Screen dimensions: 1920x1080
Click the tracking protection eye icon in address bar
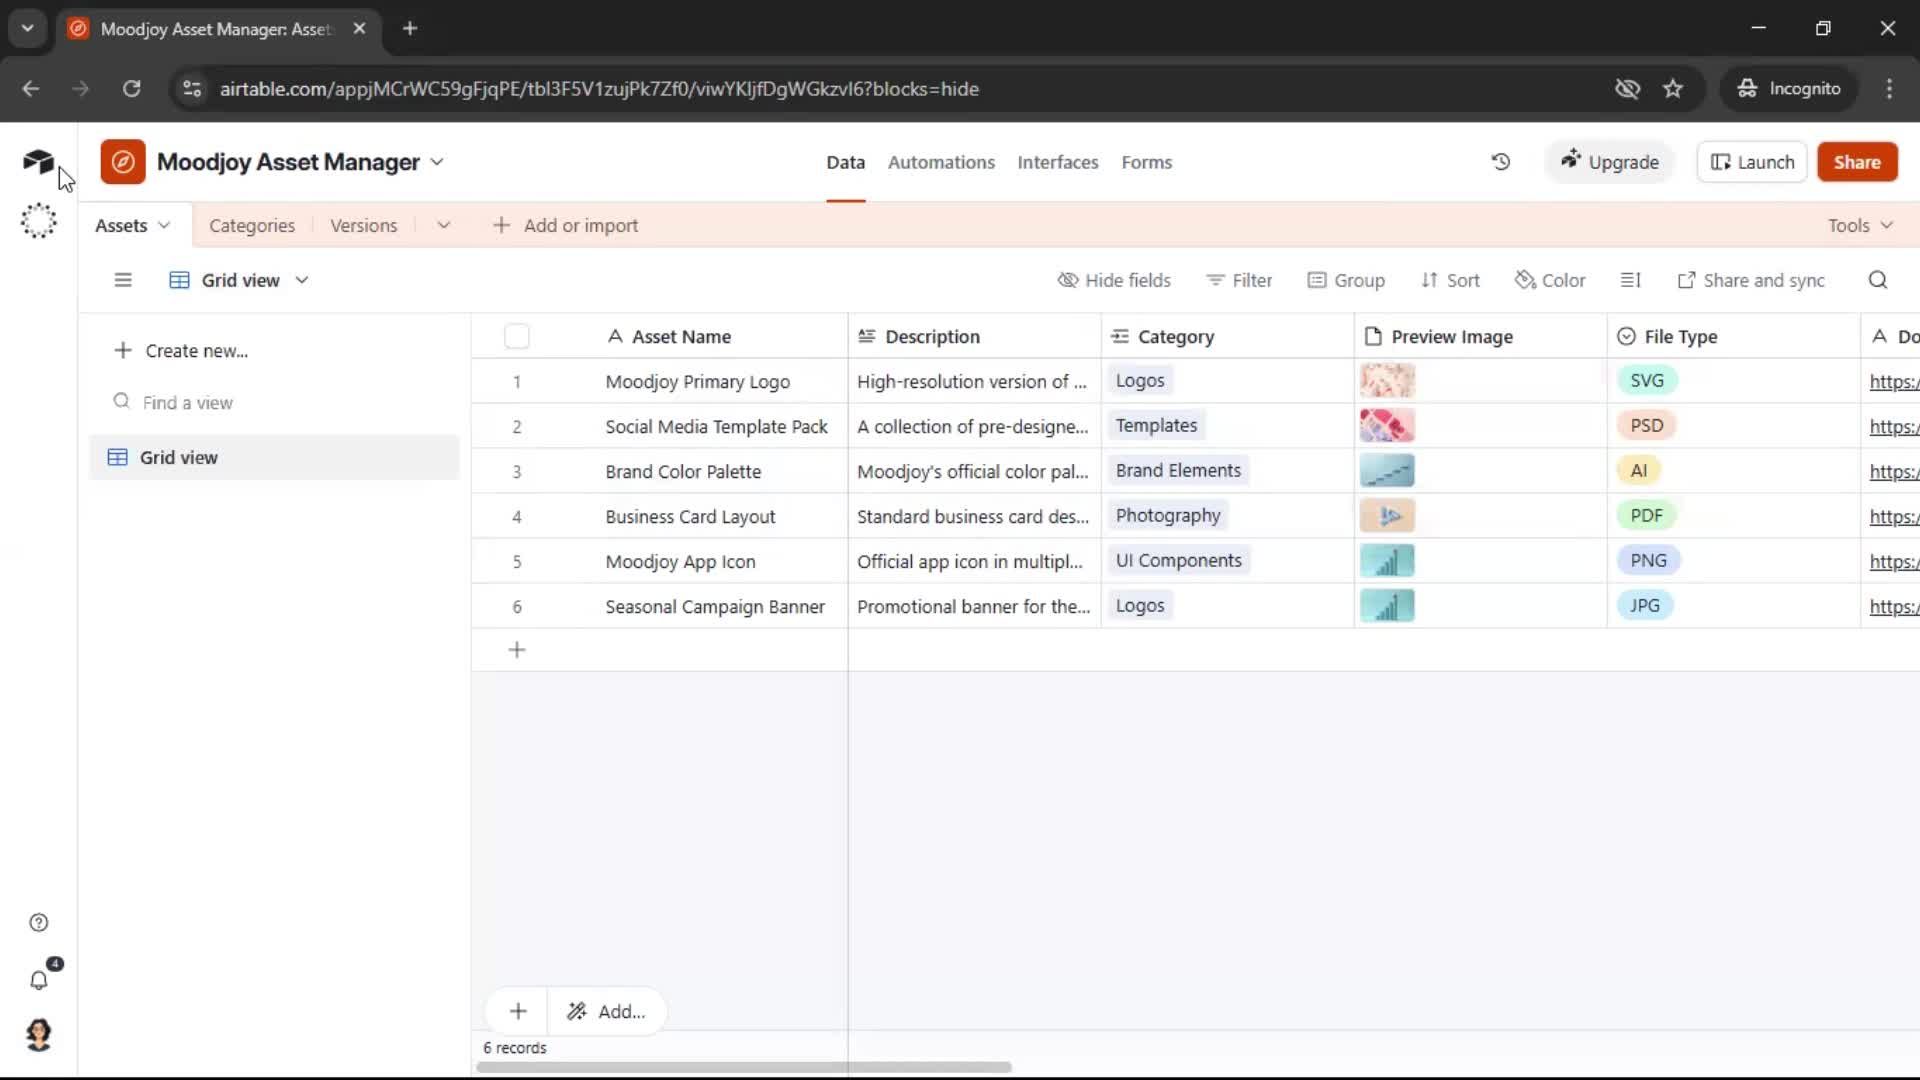coord(1627,88)
